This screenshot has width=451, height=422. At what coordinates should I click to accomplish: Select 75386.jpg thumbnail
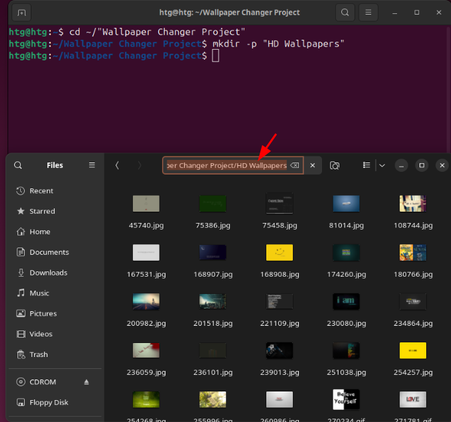coord(213,203)
